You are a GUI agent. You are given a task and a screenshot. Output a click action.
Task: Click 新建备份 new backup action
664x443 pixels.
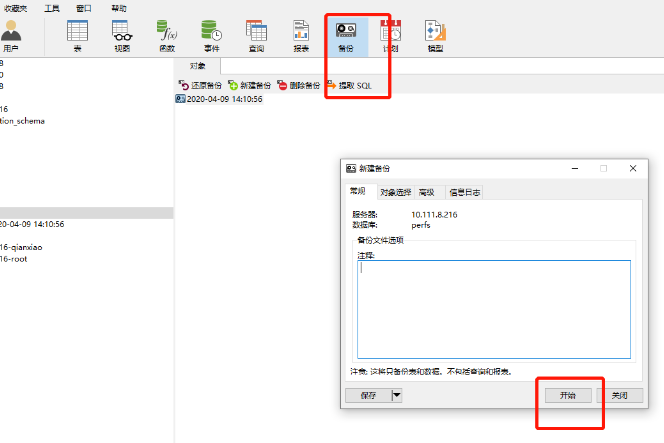249,86
